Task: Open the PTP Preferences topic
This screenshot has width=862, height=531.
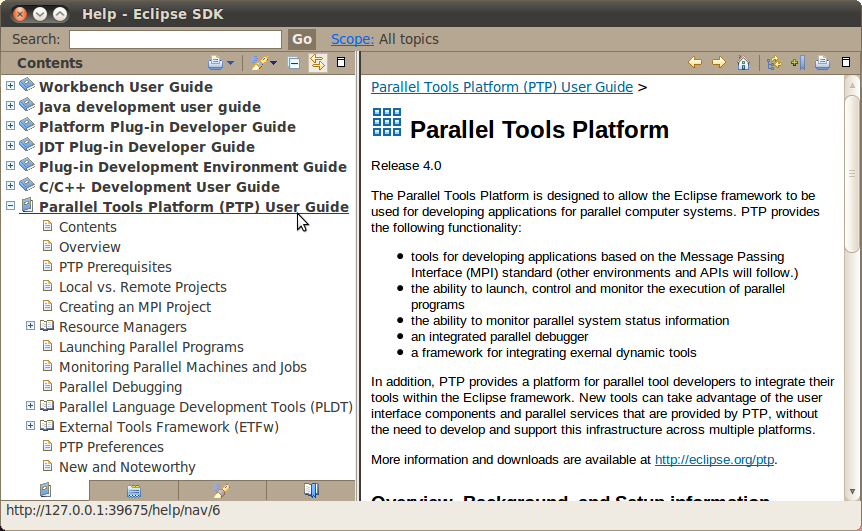Action: coord(112,447)
